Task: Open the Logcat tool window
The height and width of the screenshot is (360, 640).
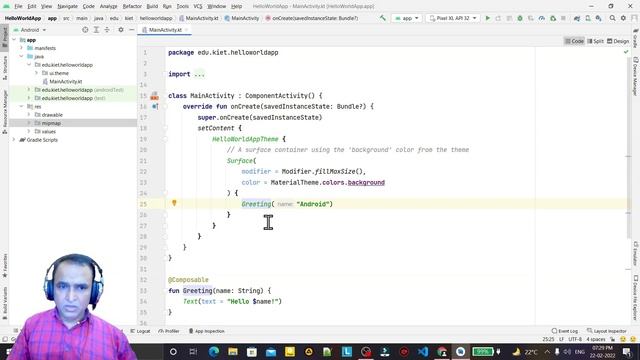Action: (x=140, y=331)
